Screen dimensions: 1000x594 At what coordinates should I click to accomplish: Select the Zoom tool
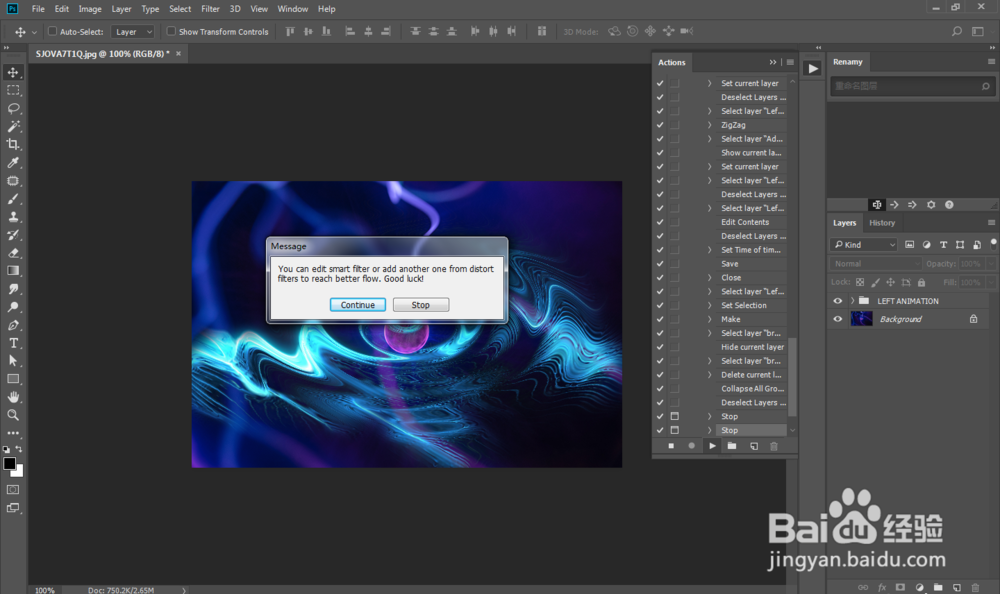point(13,415)
